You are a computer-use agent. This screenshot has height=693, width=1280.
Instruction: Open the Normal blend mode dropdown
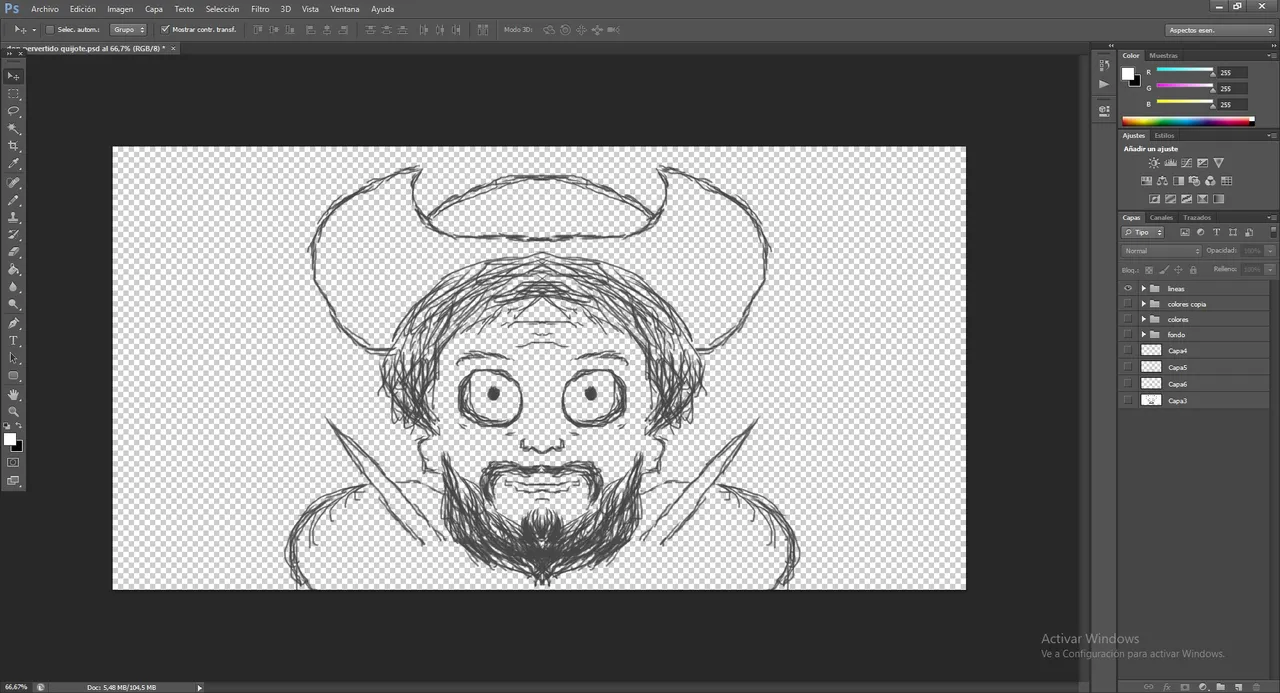[1162, 251]
